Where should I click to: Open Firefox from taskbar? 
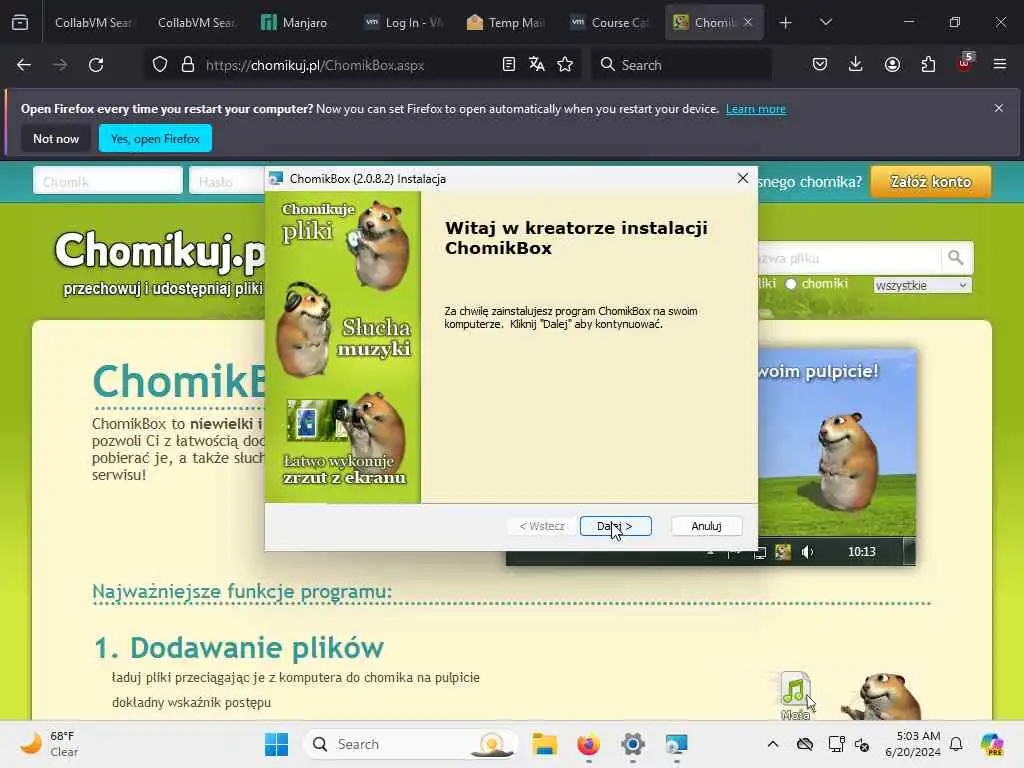pyautogui.click(x=588, y=744)
